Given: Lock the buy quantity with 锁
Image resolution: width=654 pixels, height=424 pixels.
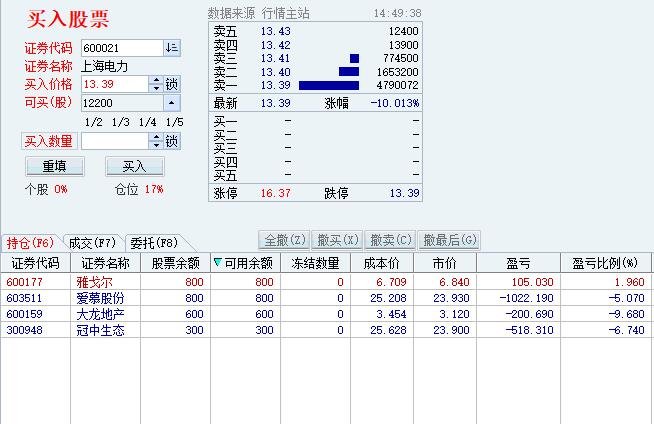Looking at the screenshot, I should tap(172, 141).
